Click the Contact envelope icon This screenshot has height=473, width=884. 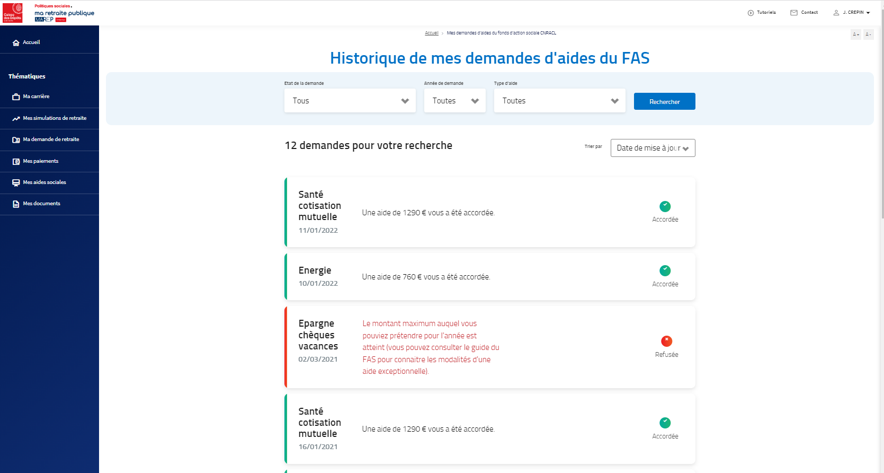pos(794,13)
